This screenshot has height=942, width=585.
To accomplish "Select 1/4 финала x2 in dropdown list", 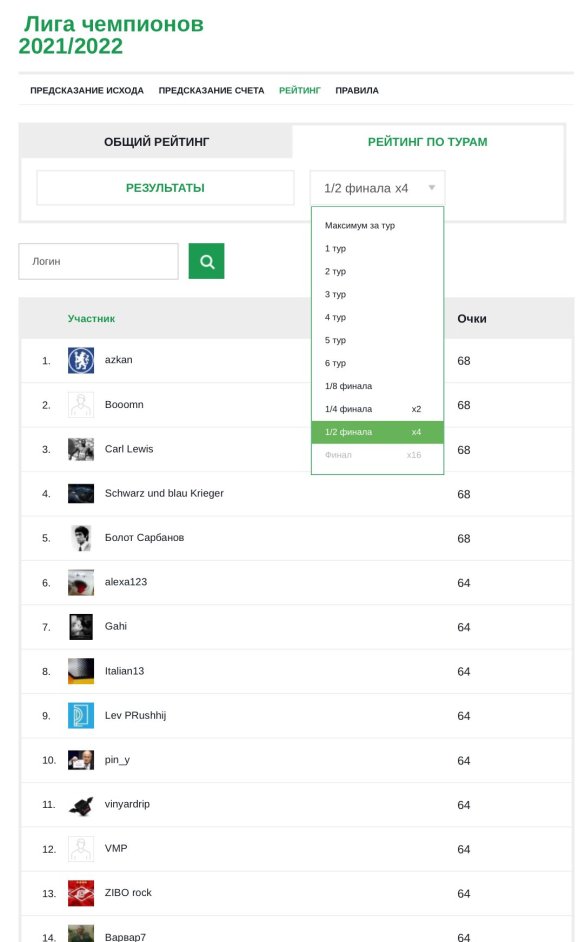I will click(377, 409).
